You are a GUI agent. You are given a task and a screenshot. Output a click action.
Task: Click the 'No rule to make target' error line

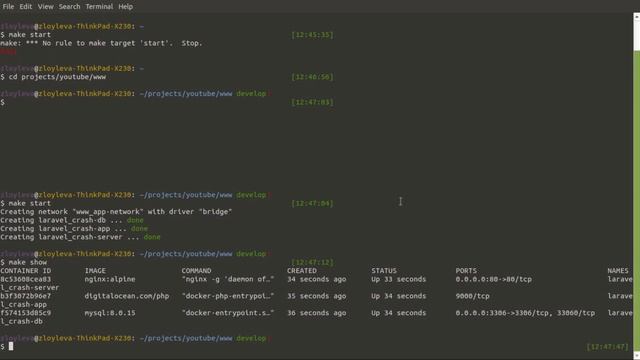coord(101,43)
